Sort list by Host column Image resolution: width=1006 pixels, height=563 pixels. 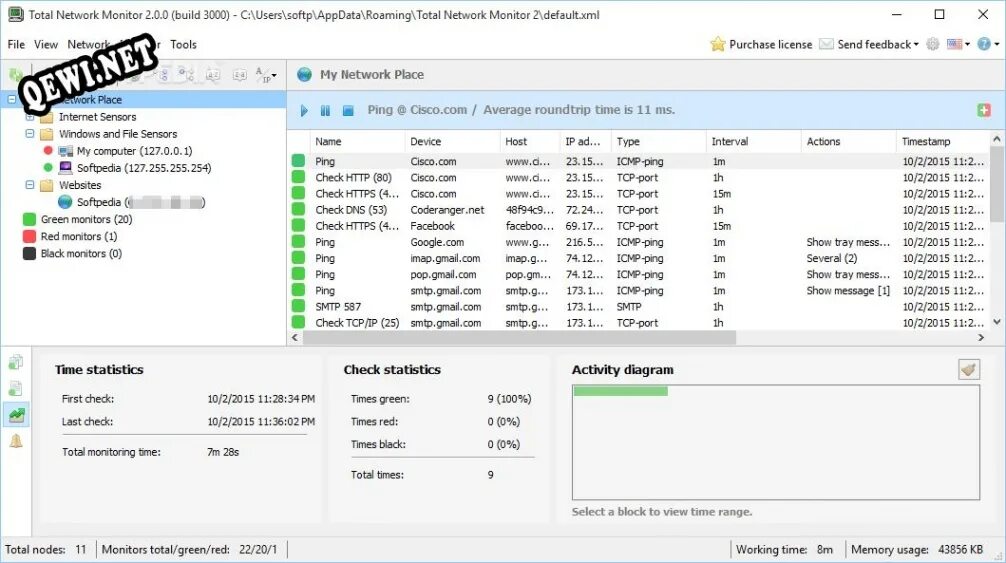click(530, 141)
